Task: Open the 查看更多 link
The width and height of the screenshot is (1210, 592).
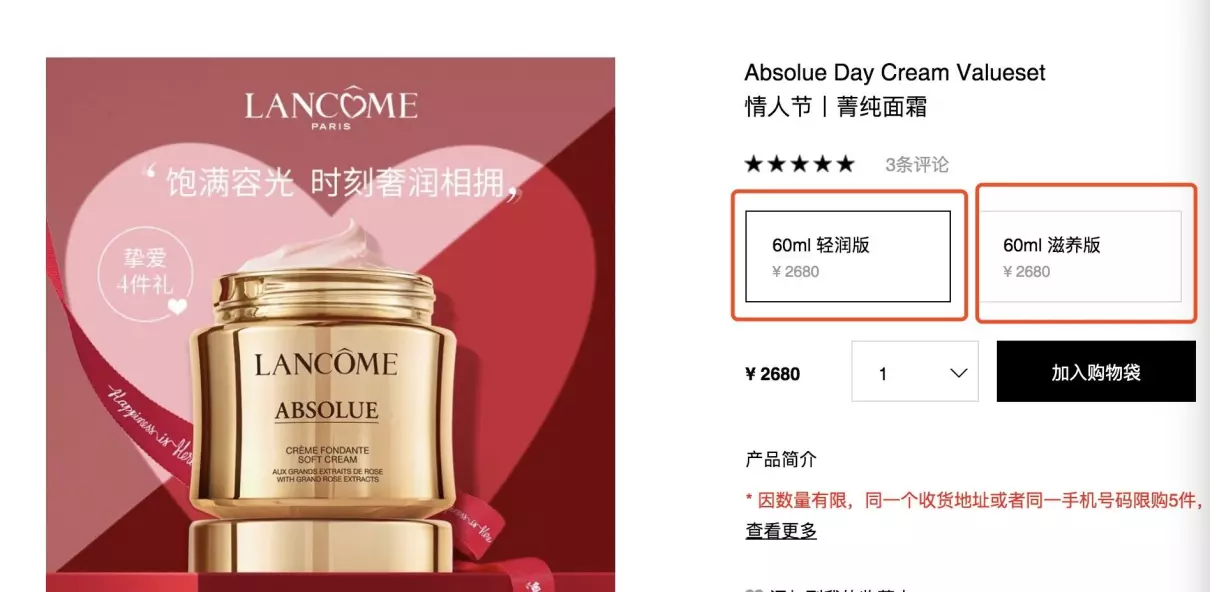Action: pyautogui.click(x=781, y=531)
